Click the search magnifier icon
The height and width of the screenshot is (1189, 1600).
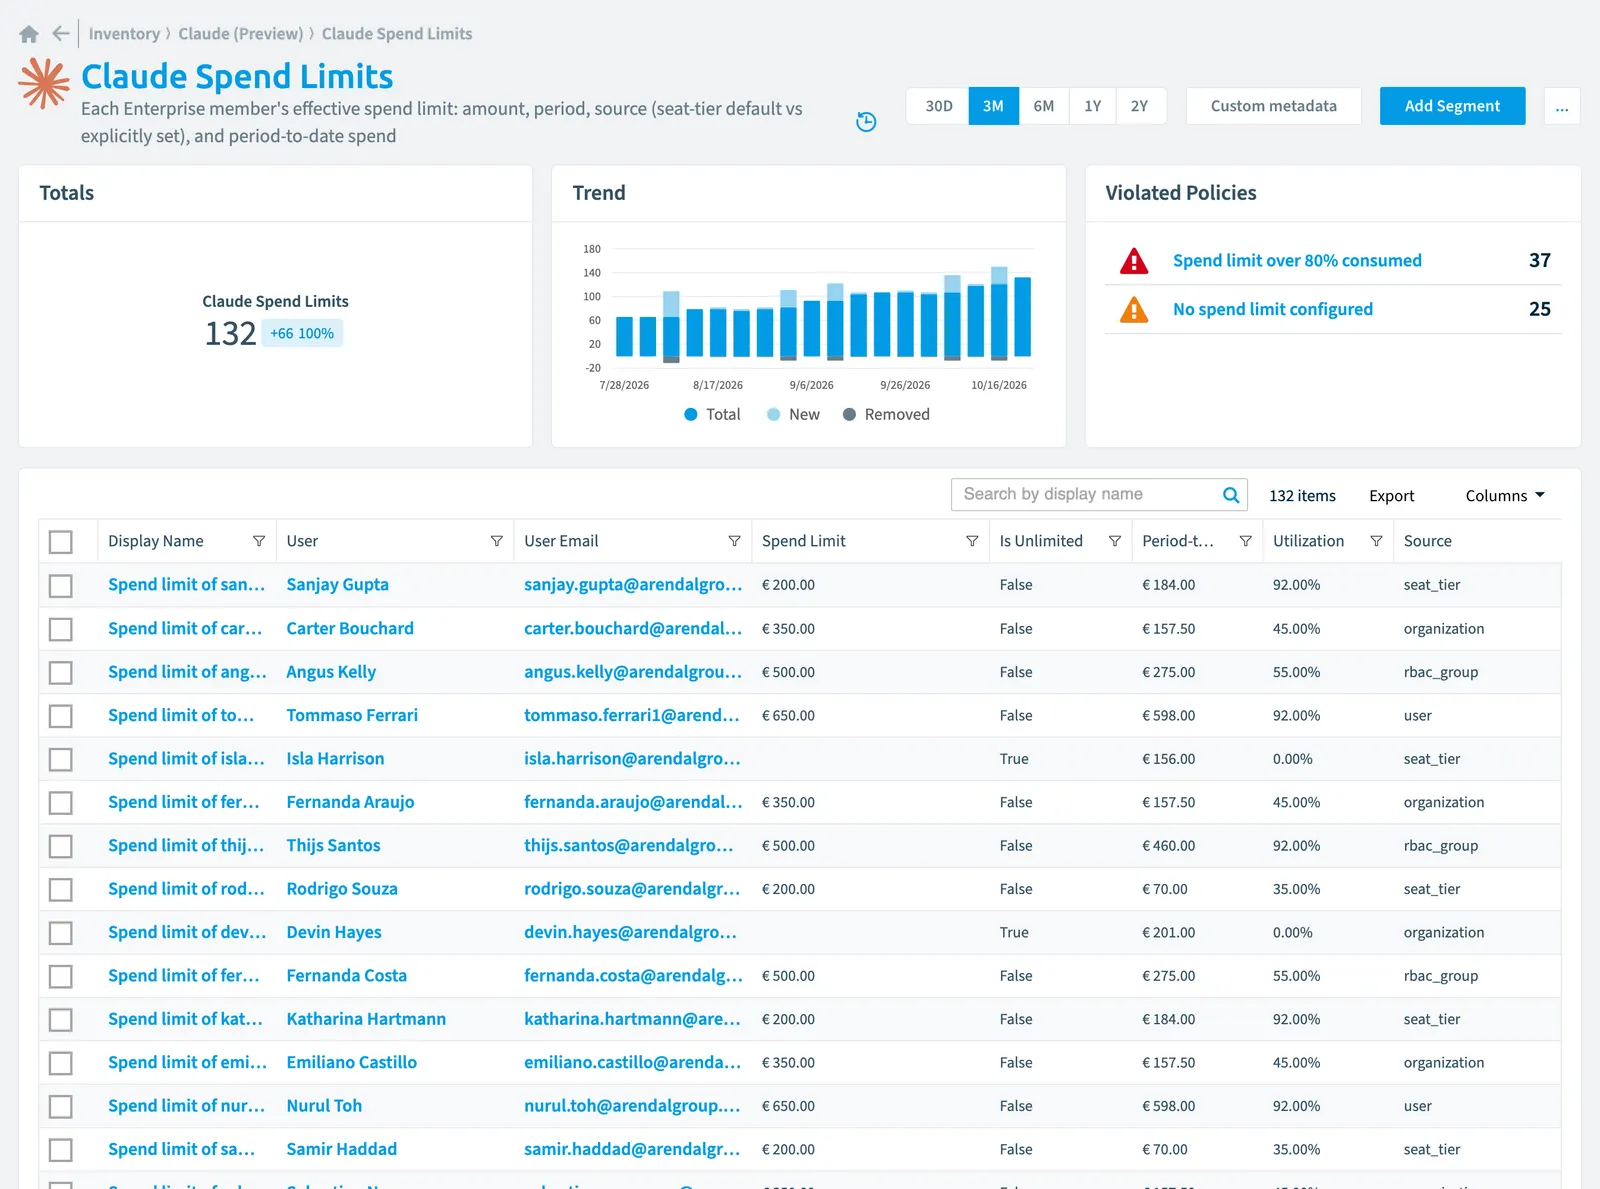point(1231,495)
